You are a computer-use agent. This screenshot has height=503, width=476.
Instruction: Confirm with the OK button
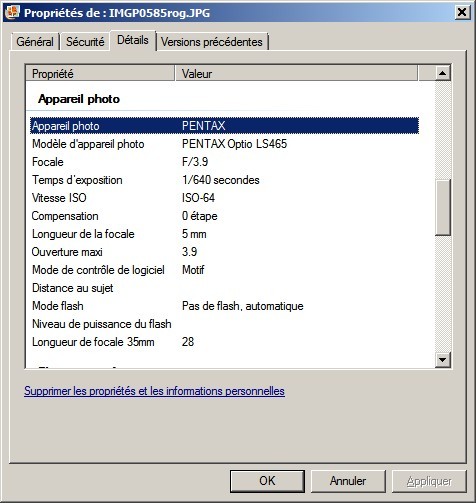pyautogui.click(x=267, y=481)
